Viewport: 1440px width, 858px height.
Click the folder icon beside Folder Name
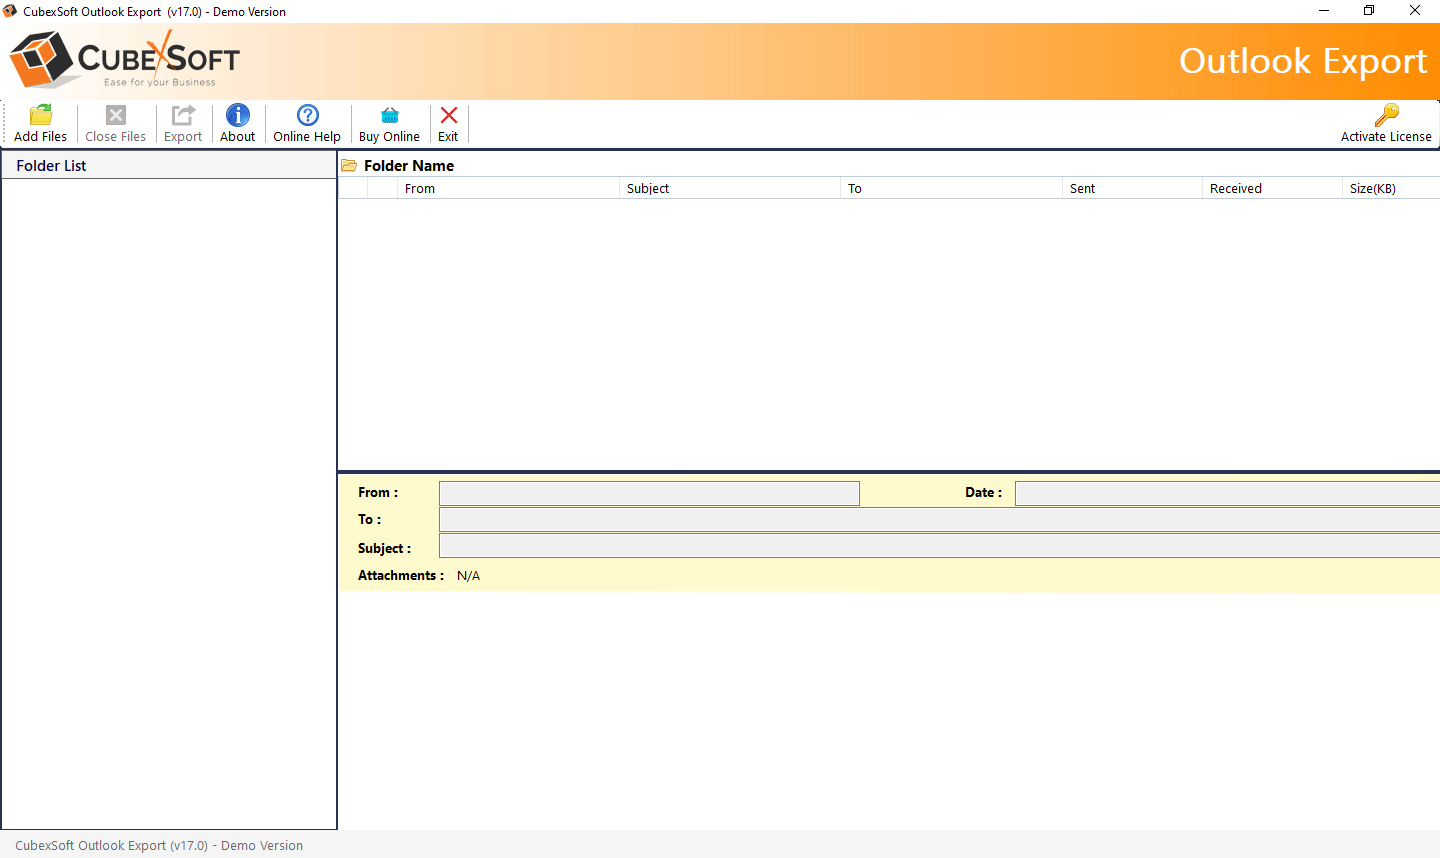coord(349,165)
